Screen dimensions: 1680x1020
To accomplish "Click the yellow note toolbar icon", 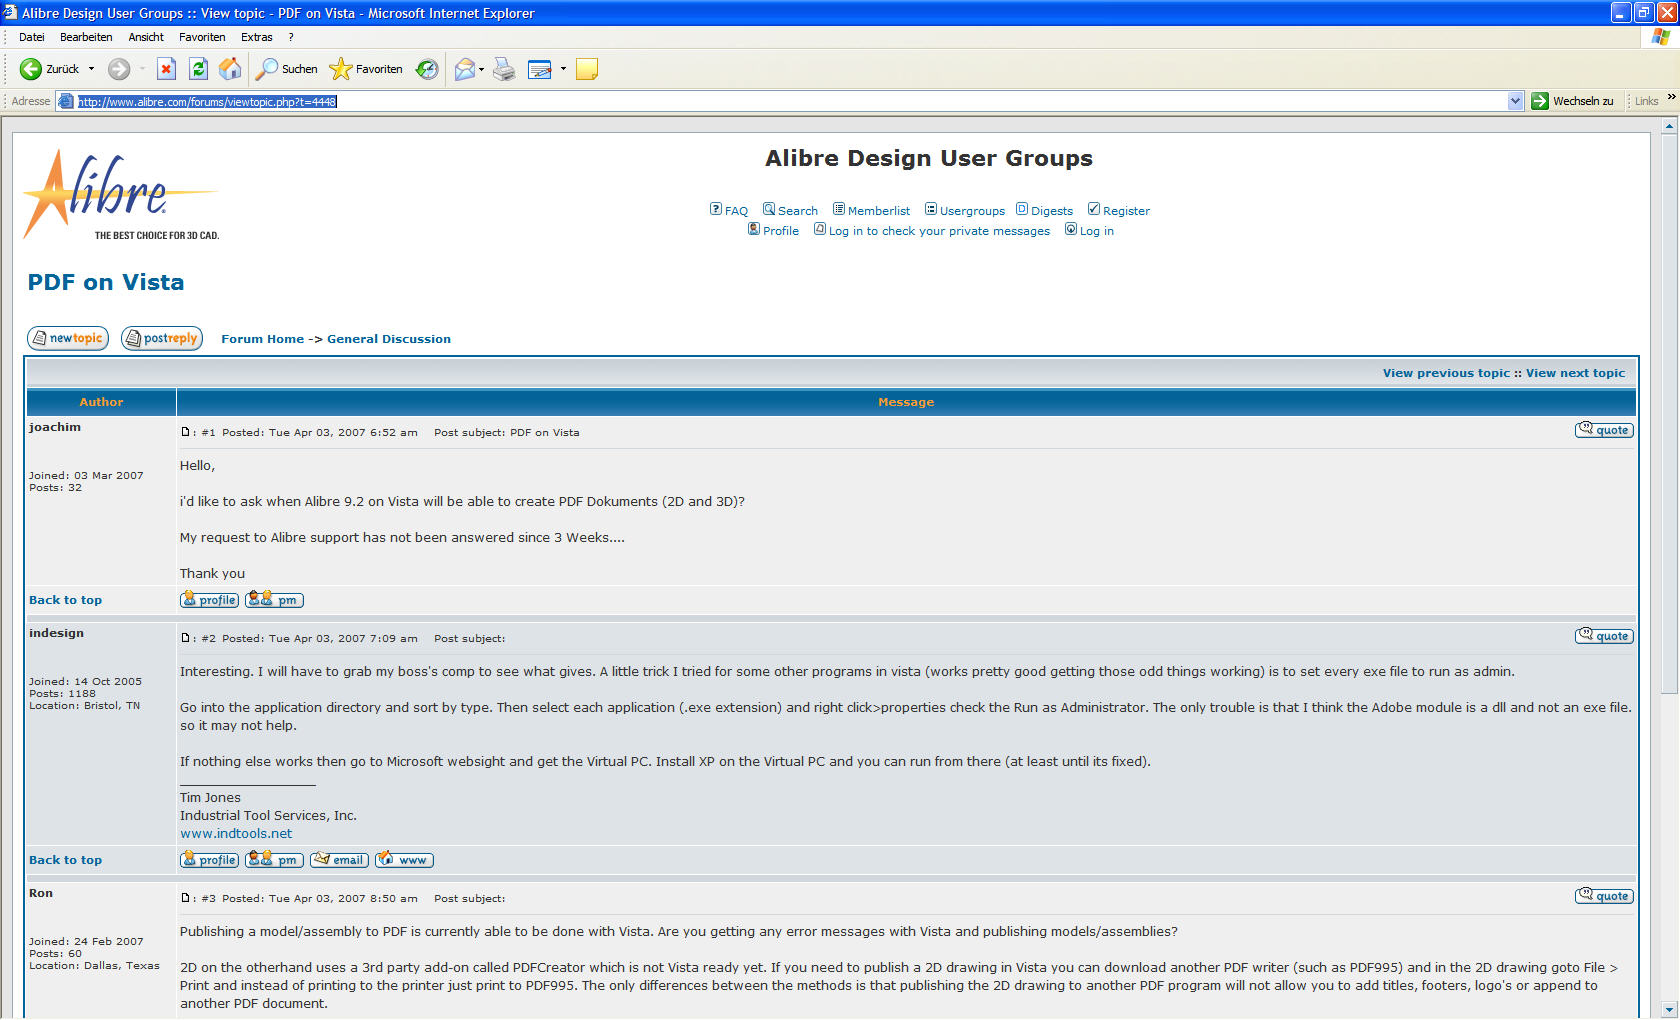I will [587, 69].
